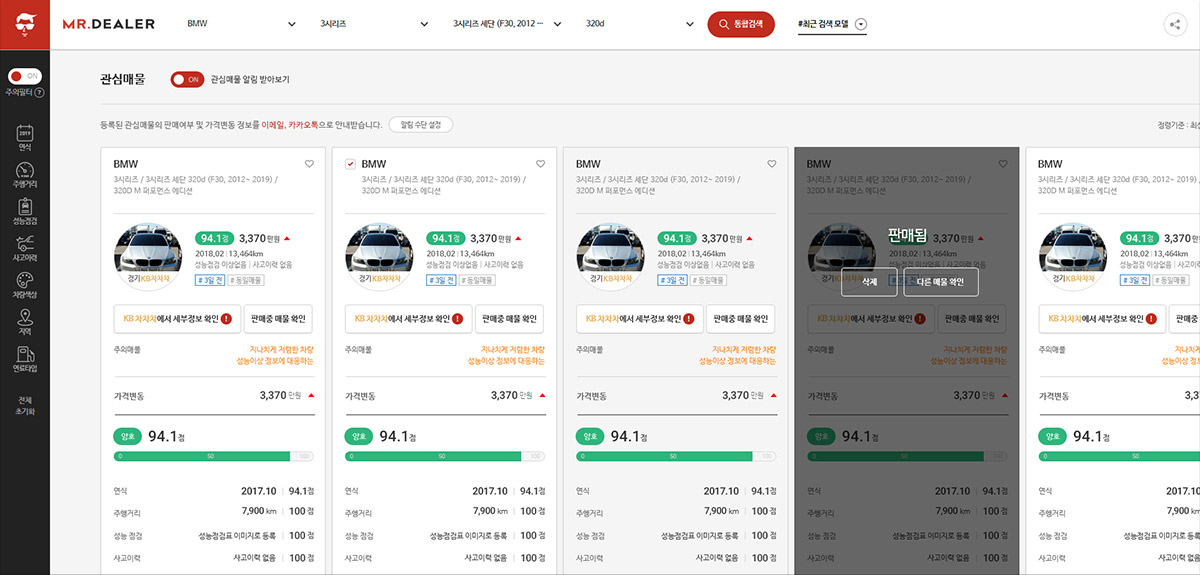
Task: Uncheck the checkbox on second BMW card
Action: point(350,164)
